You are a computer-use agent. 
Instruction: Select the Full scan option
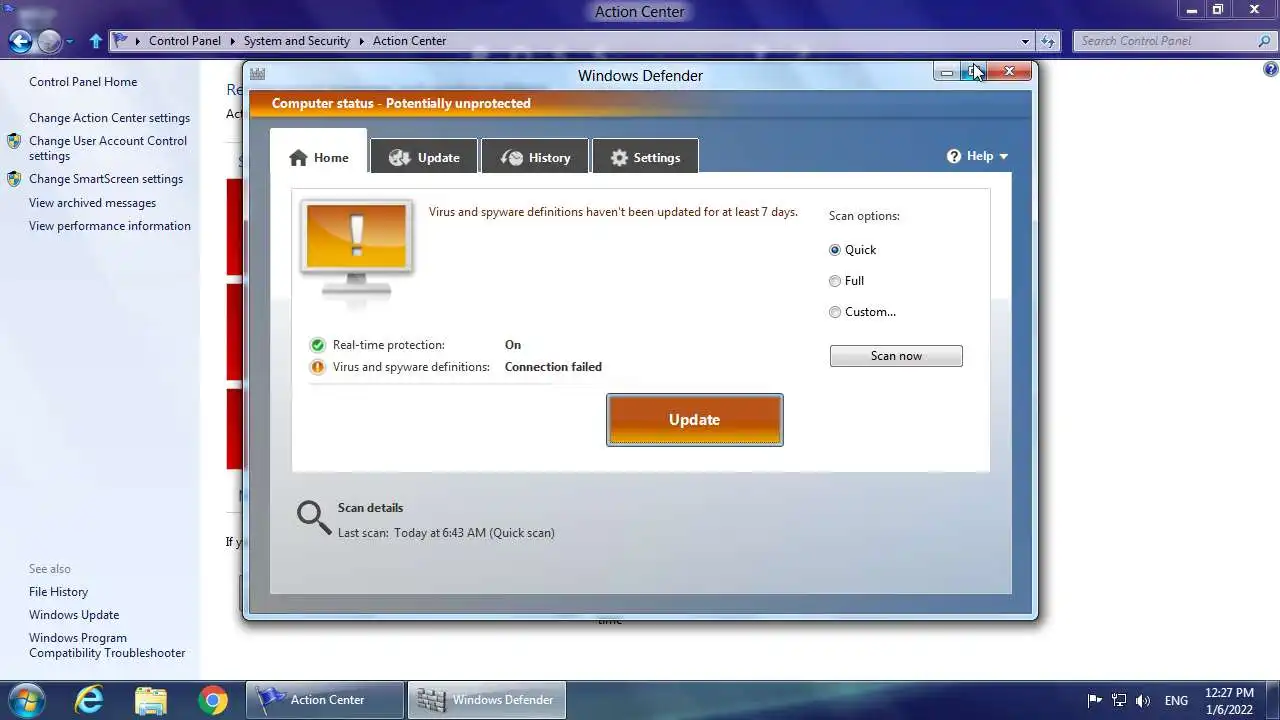tap(835, 281)
